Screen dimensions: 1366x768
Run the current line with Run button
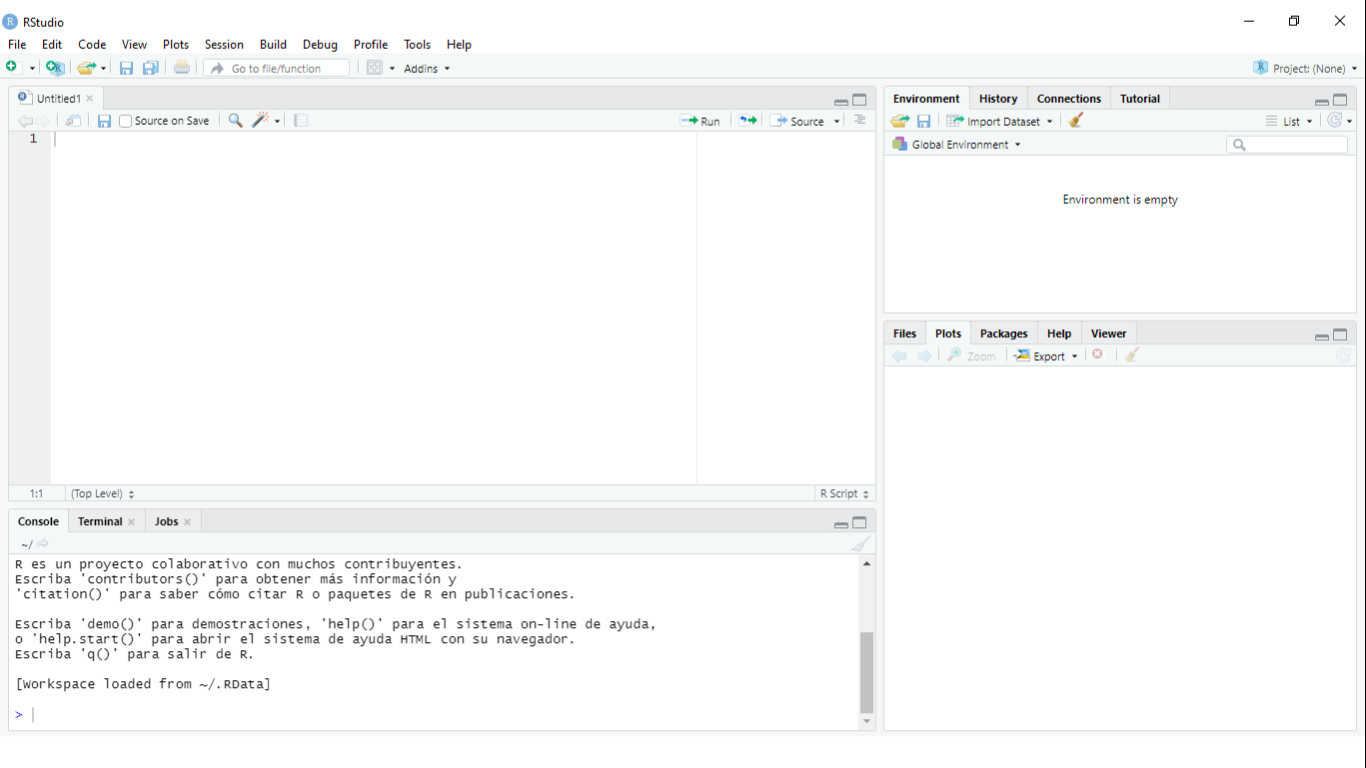coord(700,121)
